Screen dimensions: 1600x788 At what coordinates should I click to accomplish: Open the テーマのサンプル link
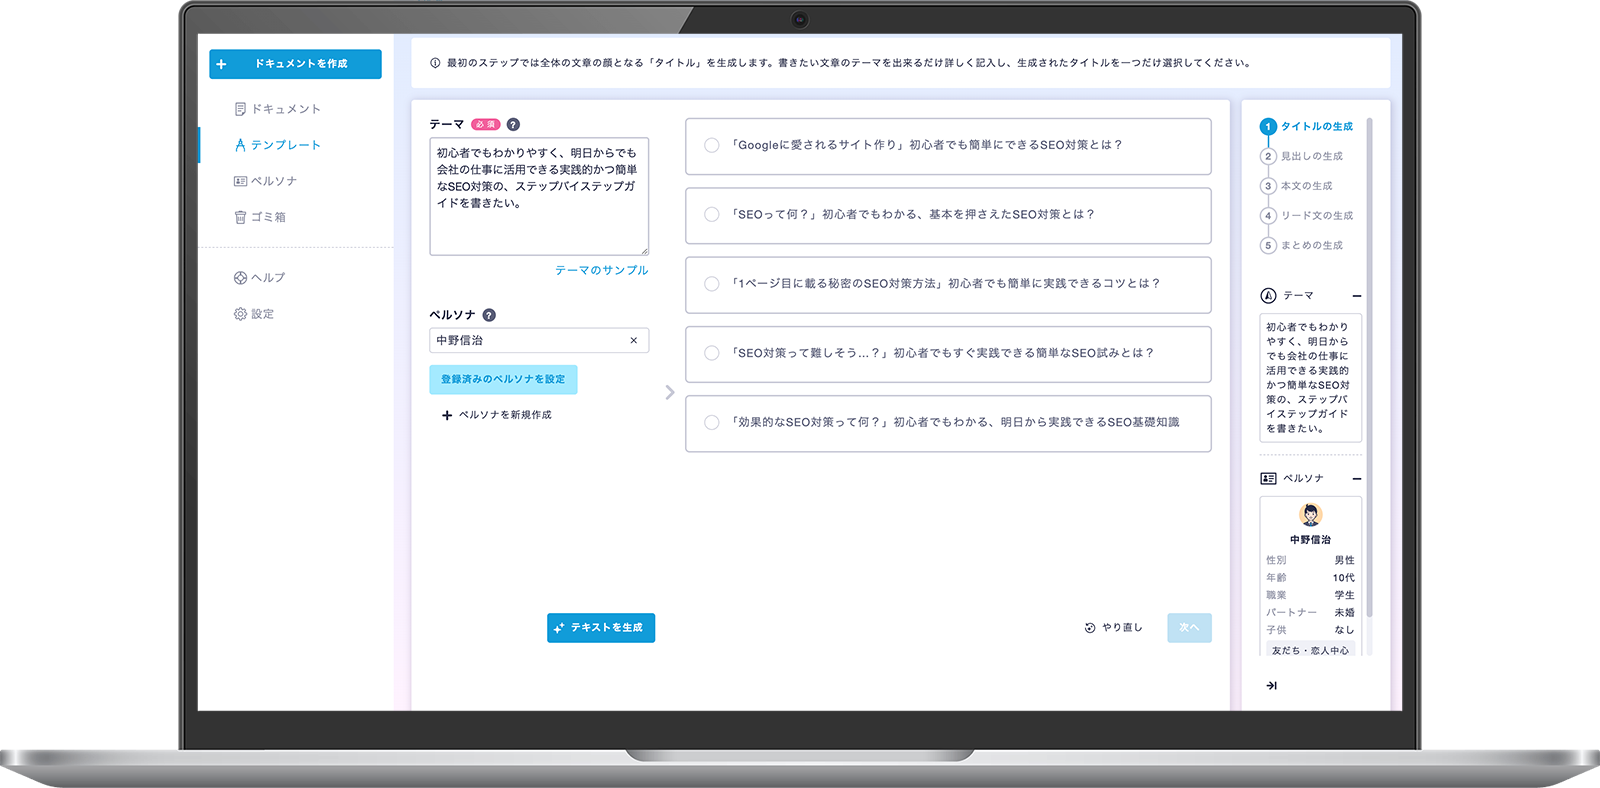click(601, 270)
